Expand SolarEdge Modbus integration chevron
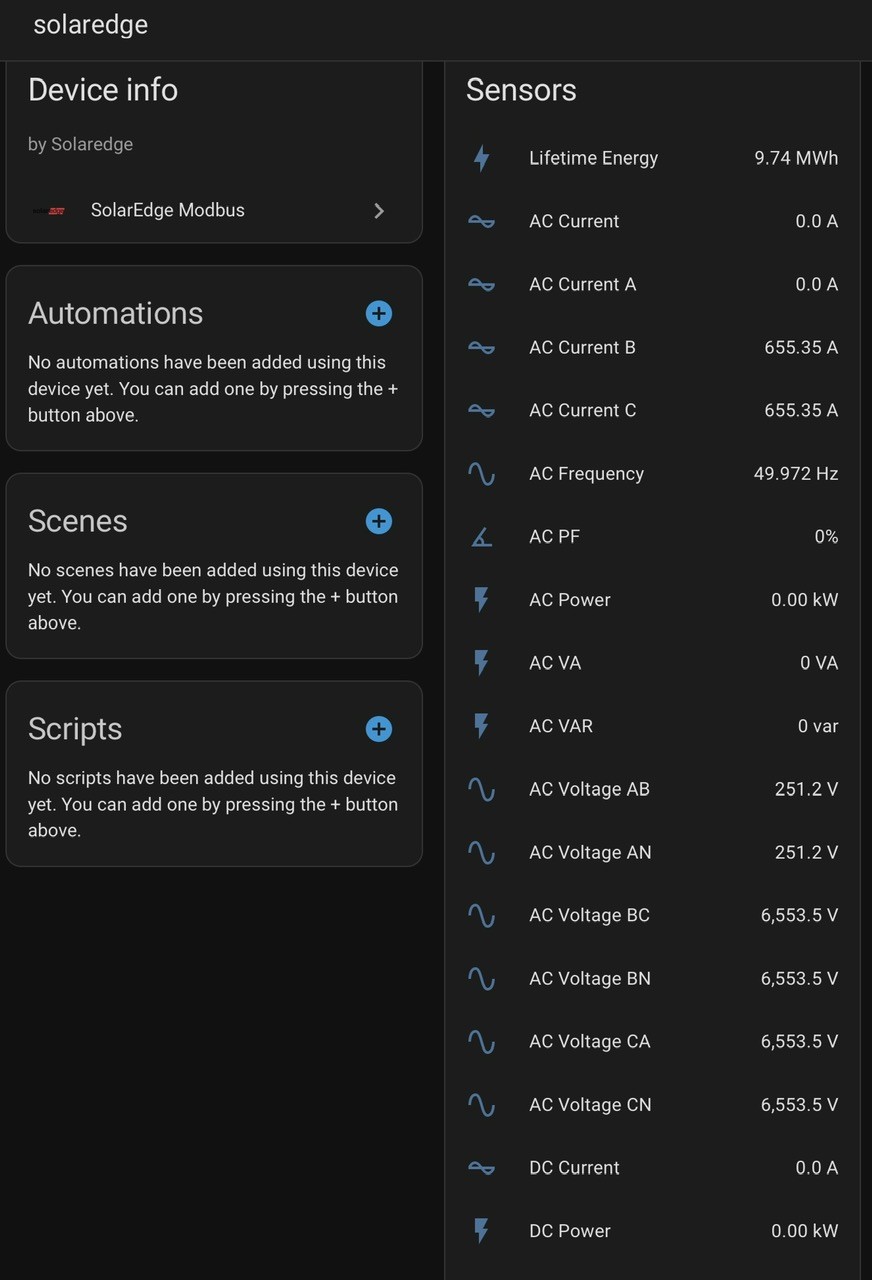This screenshot has width=872, height=1280. (x=379, y=211)
